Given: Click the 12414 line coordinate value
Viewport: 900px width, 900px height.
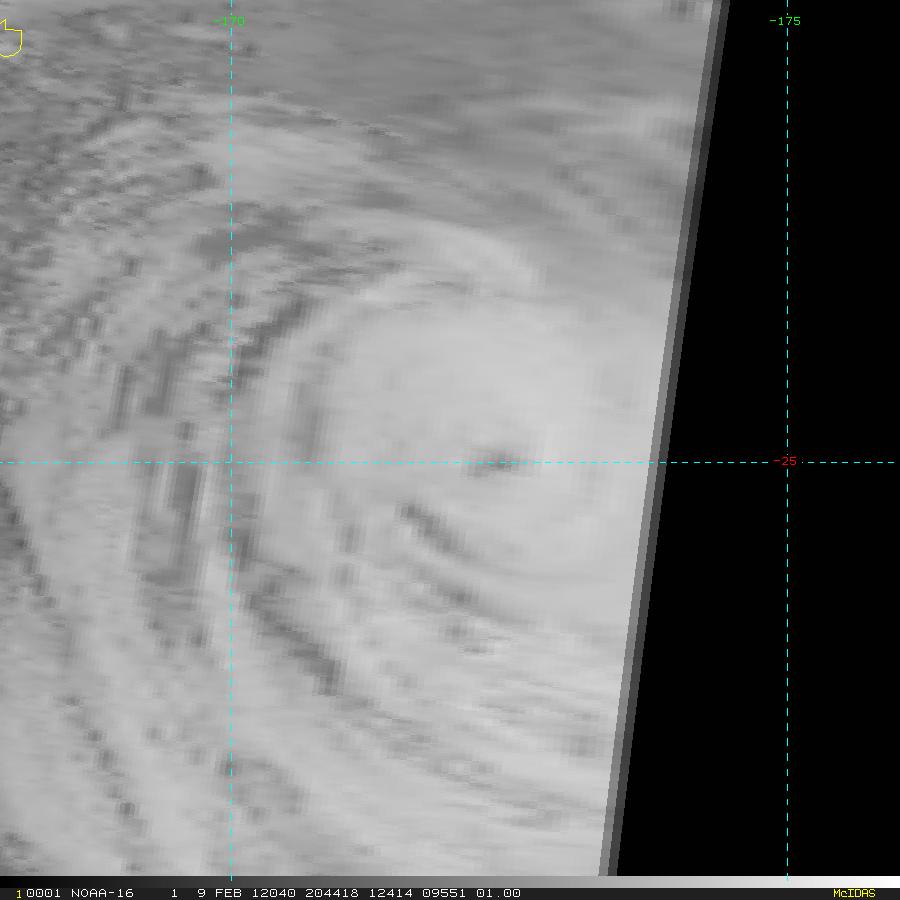Looking at the screenshot, I should pyautogui.click(x=390, y=893).
